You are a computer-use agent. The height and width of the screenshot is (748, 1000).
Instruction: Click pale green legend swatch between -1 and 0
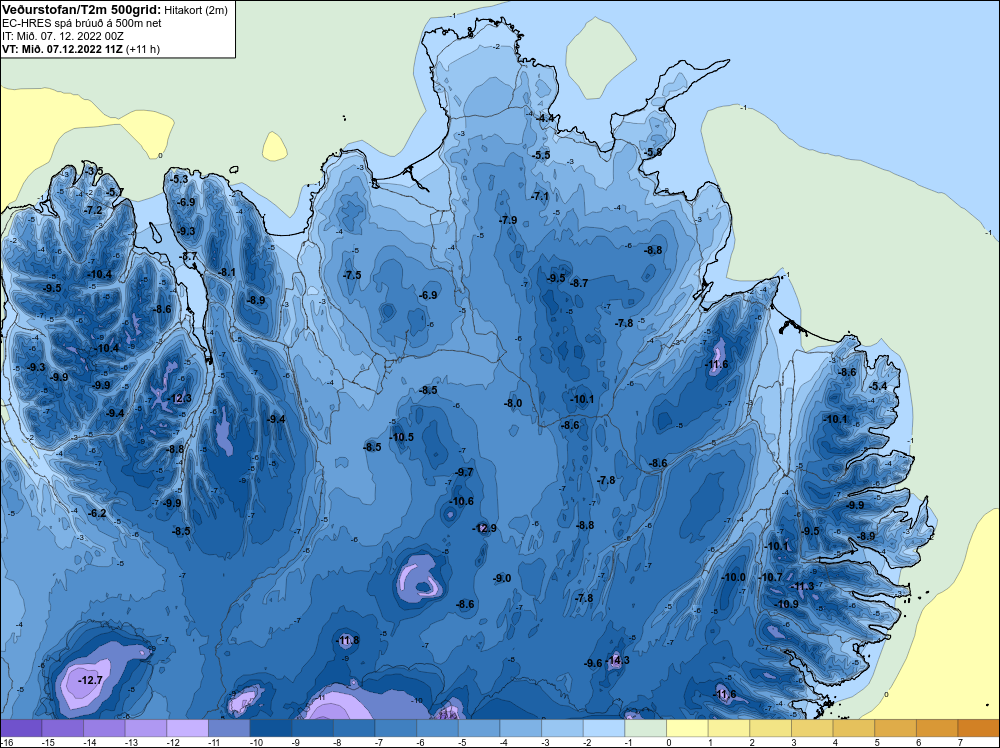646,728
